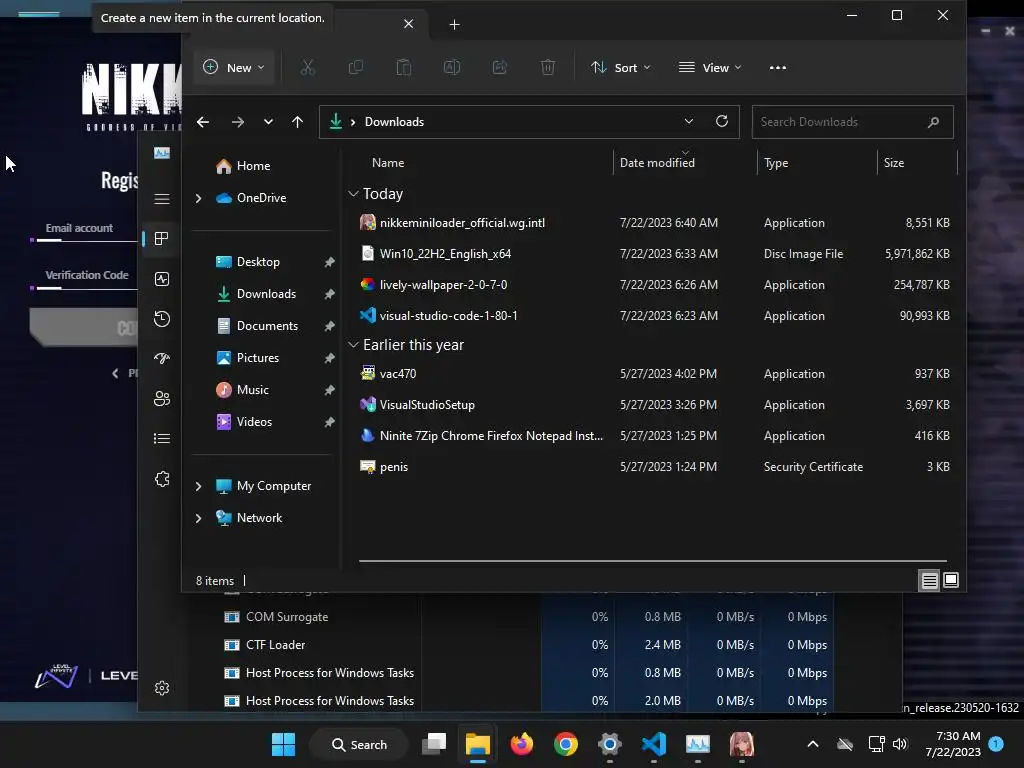1024x768 pixels.
Task: Sort by the Name column header
Action: 388,163
